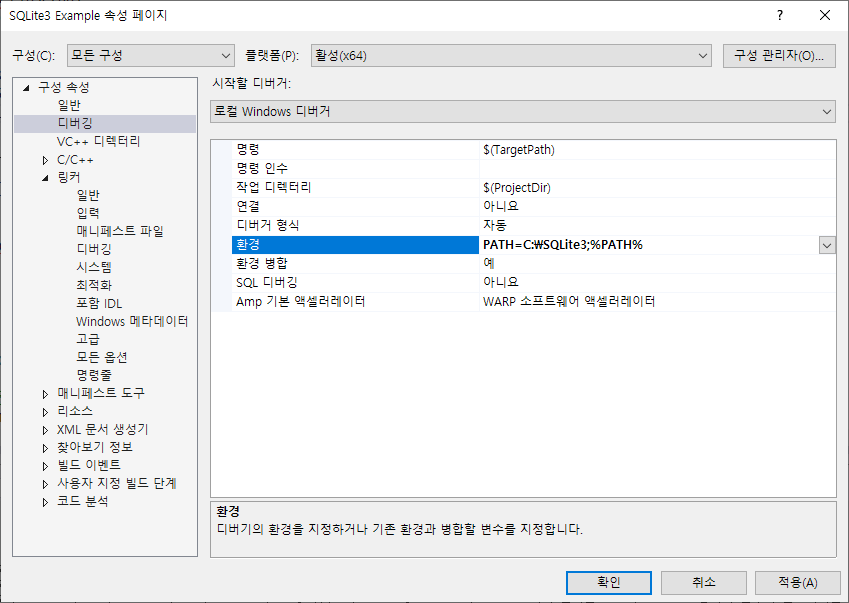Open the 플랫폼(P) platform dropdown

[511, 56]
